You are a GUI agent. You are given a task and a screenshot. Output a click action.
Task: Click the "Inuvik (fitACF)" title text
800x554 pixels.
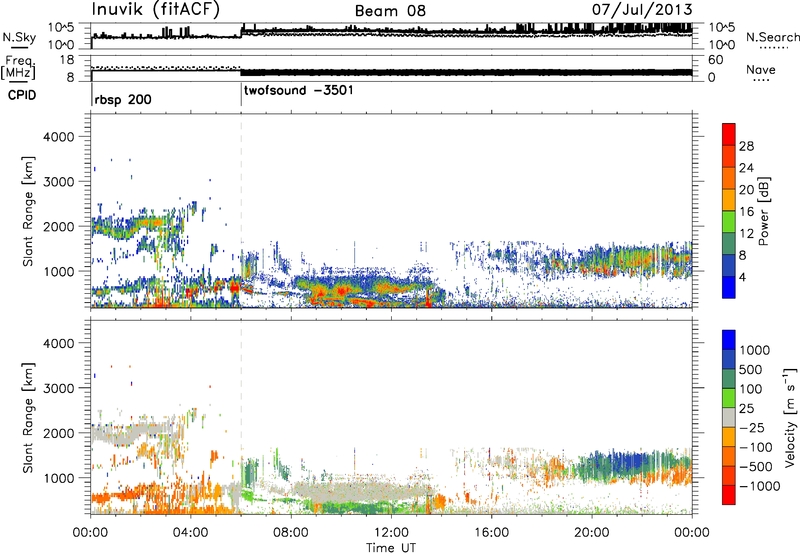click(156, 10)
